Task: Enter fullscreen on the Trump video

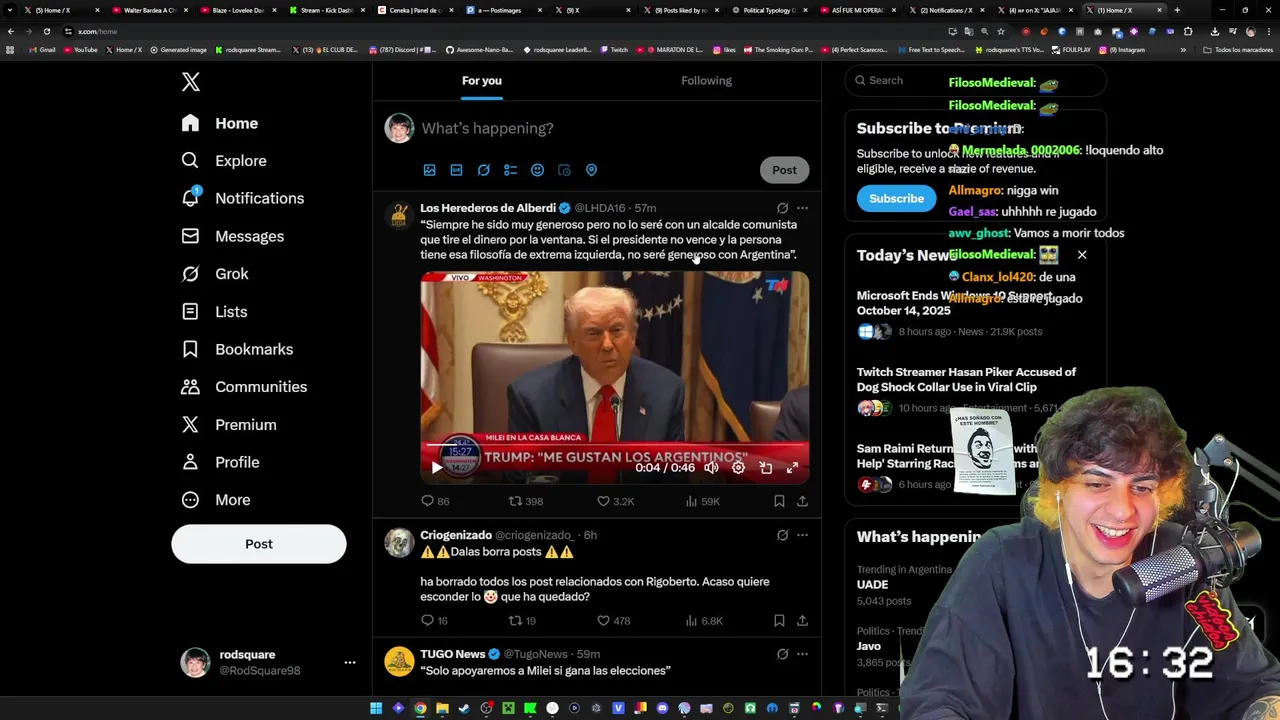Action: click(792, 467)
